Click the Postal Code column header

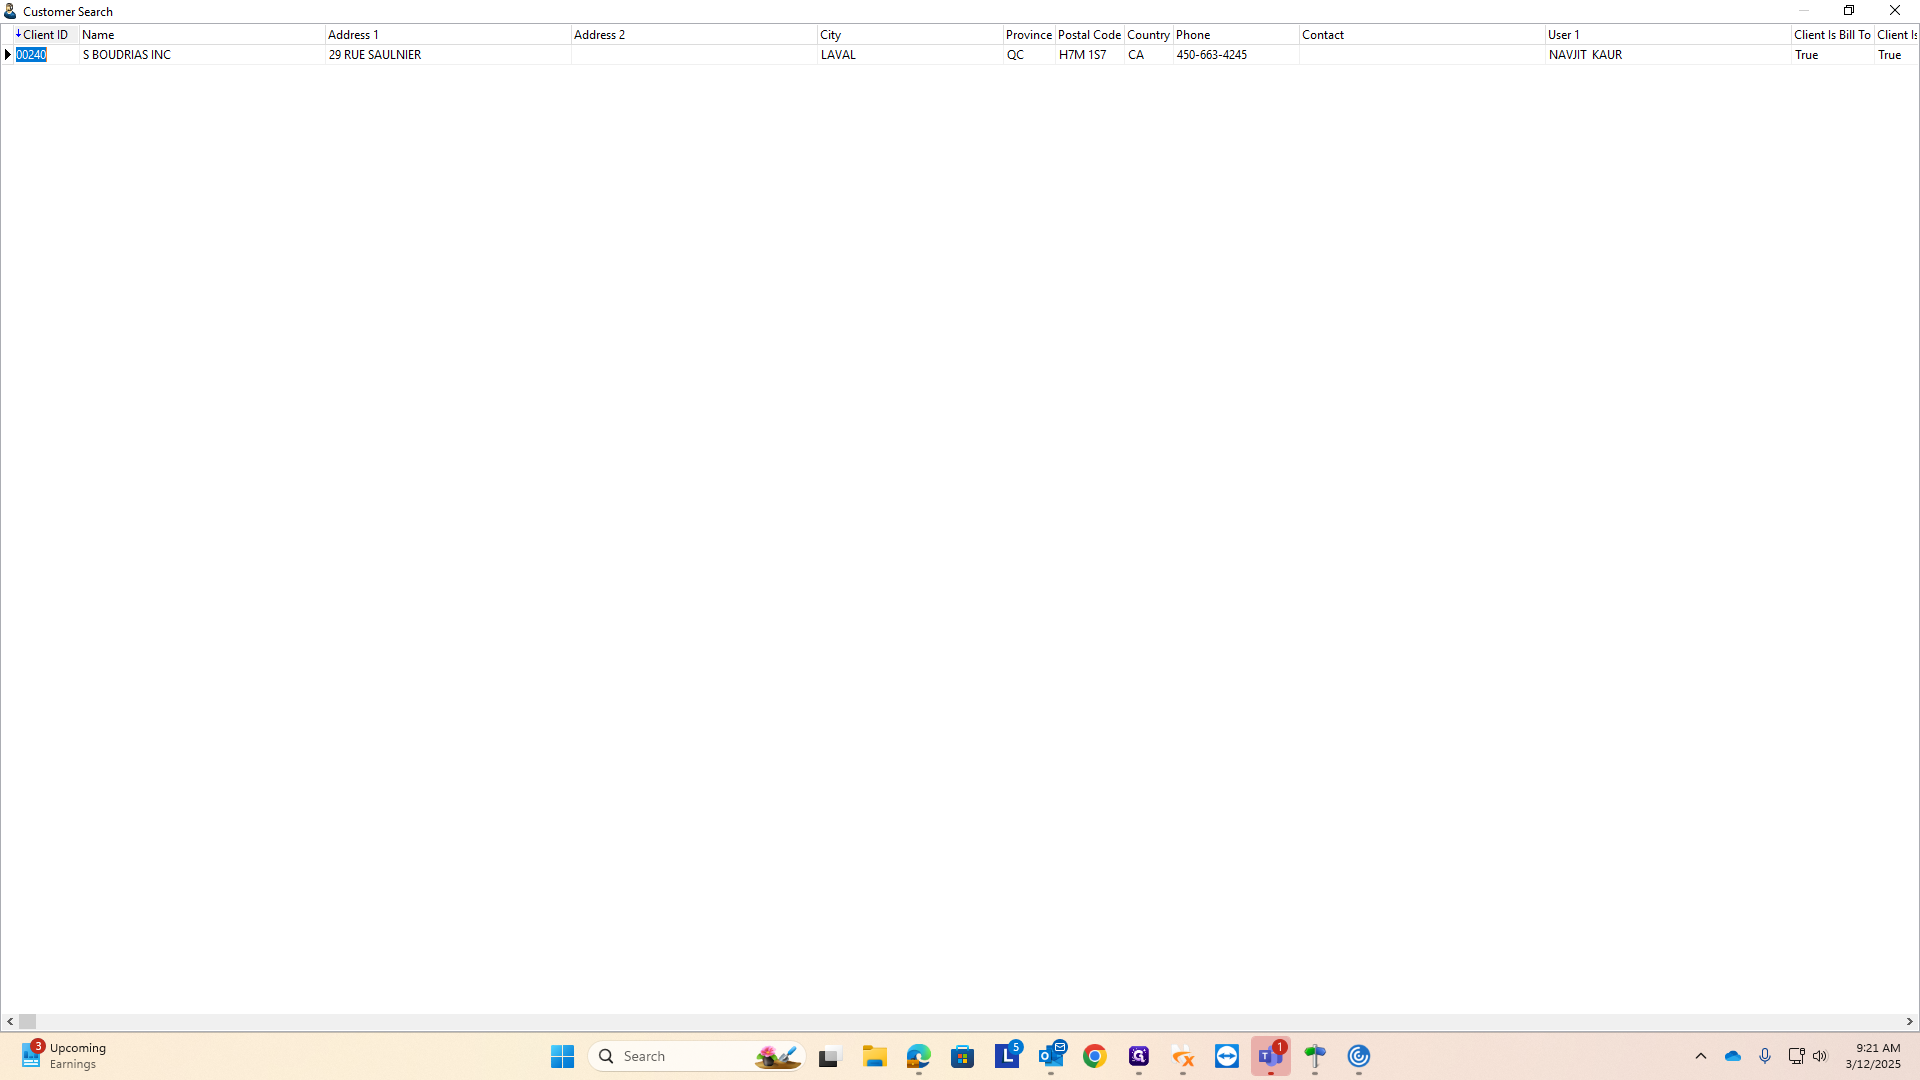[x=1088, y=35]
